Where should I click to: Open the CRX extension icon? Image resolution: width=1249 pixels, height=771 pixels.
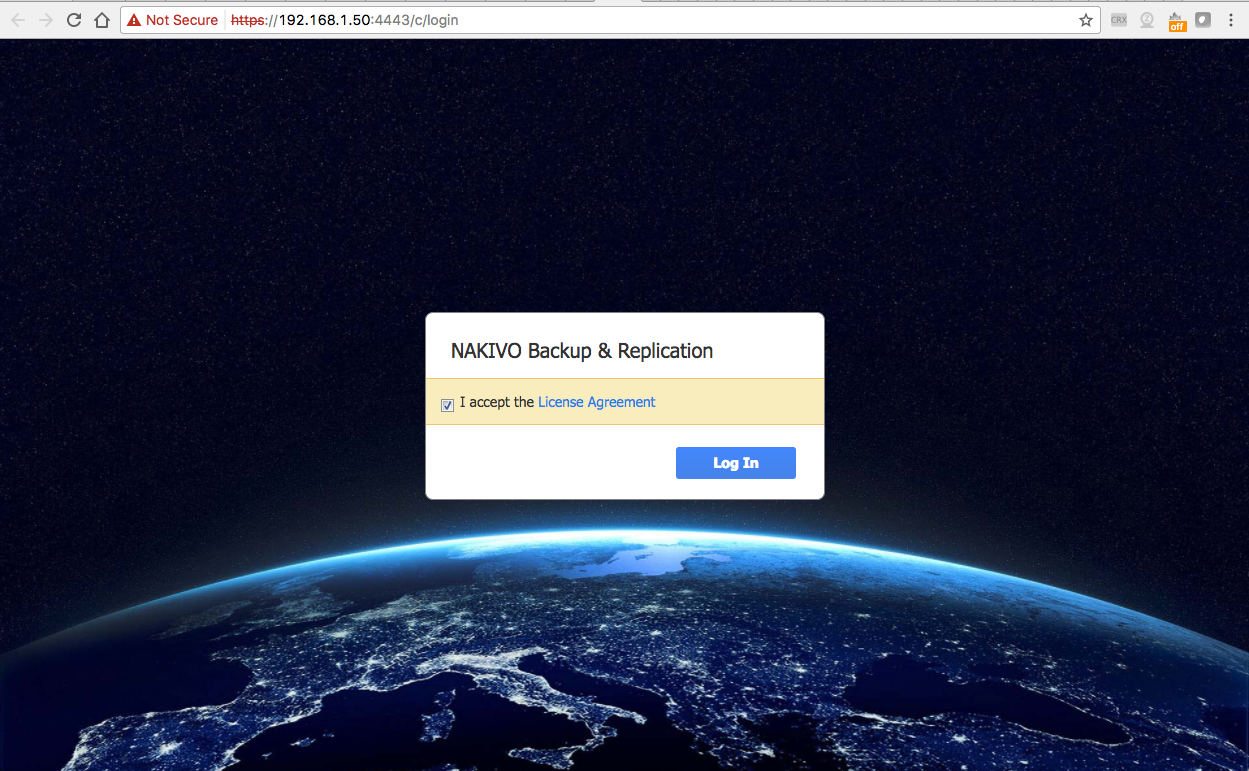[x=1119, y=20]
